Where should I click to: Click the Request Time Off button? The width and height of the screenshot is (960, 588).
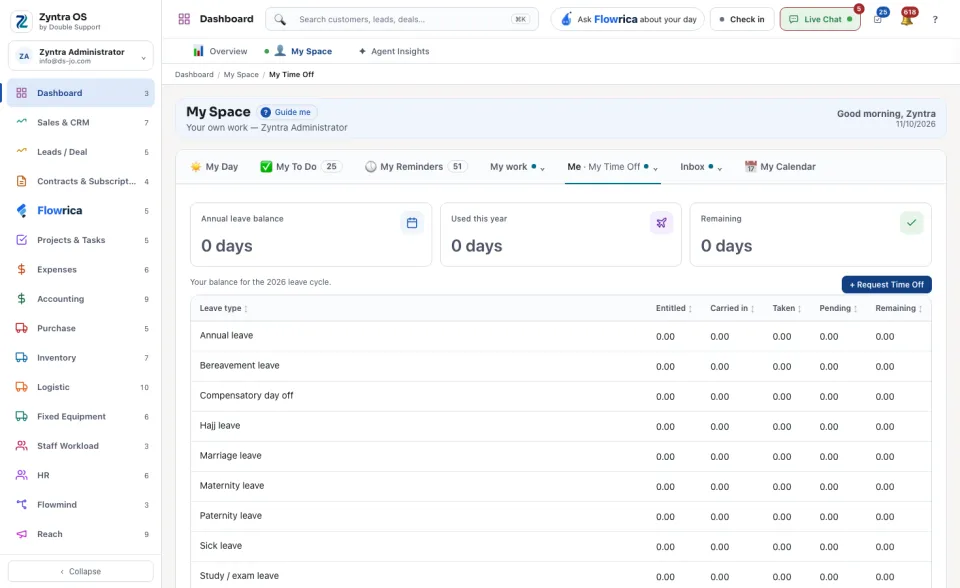(887, 285)
